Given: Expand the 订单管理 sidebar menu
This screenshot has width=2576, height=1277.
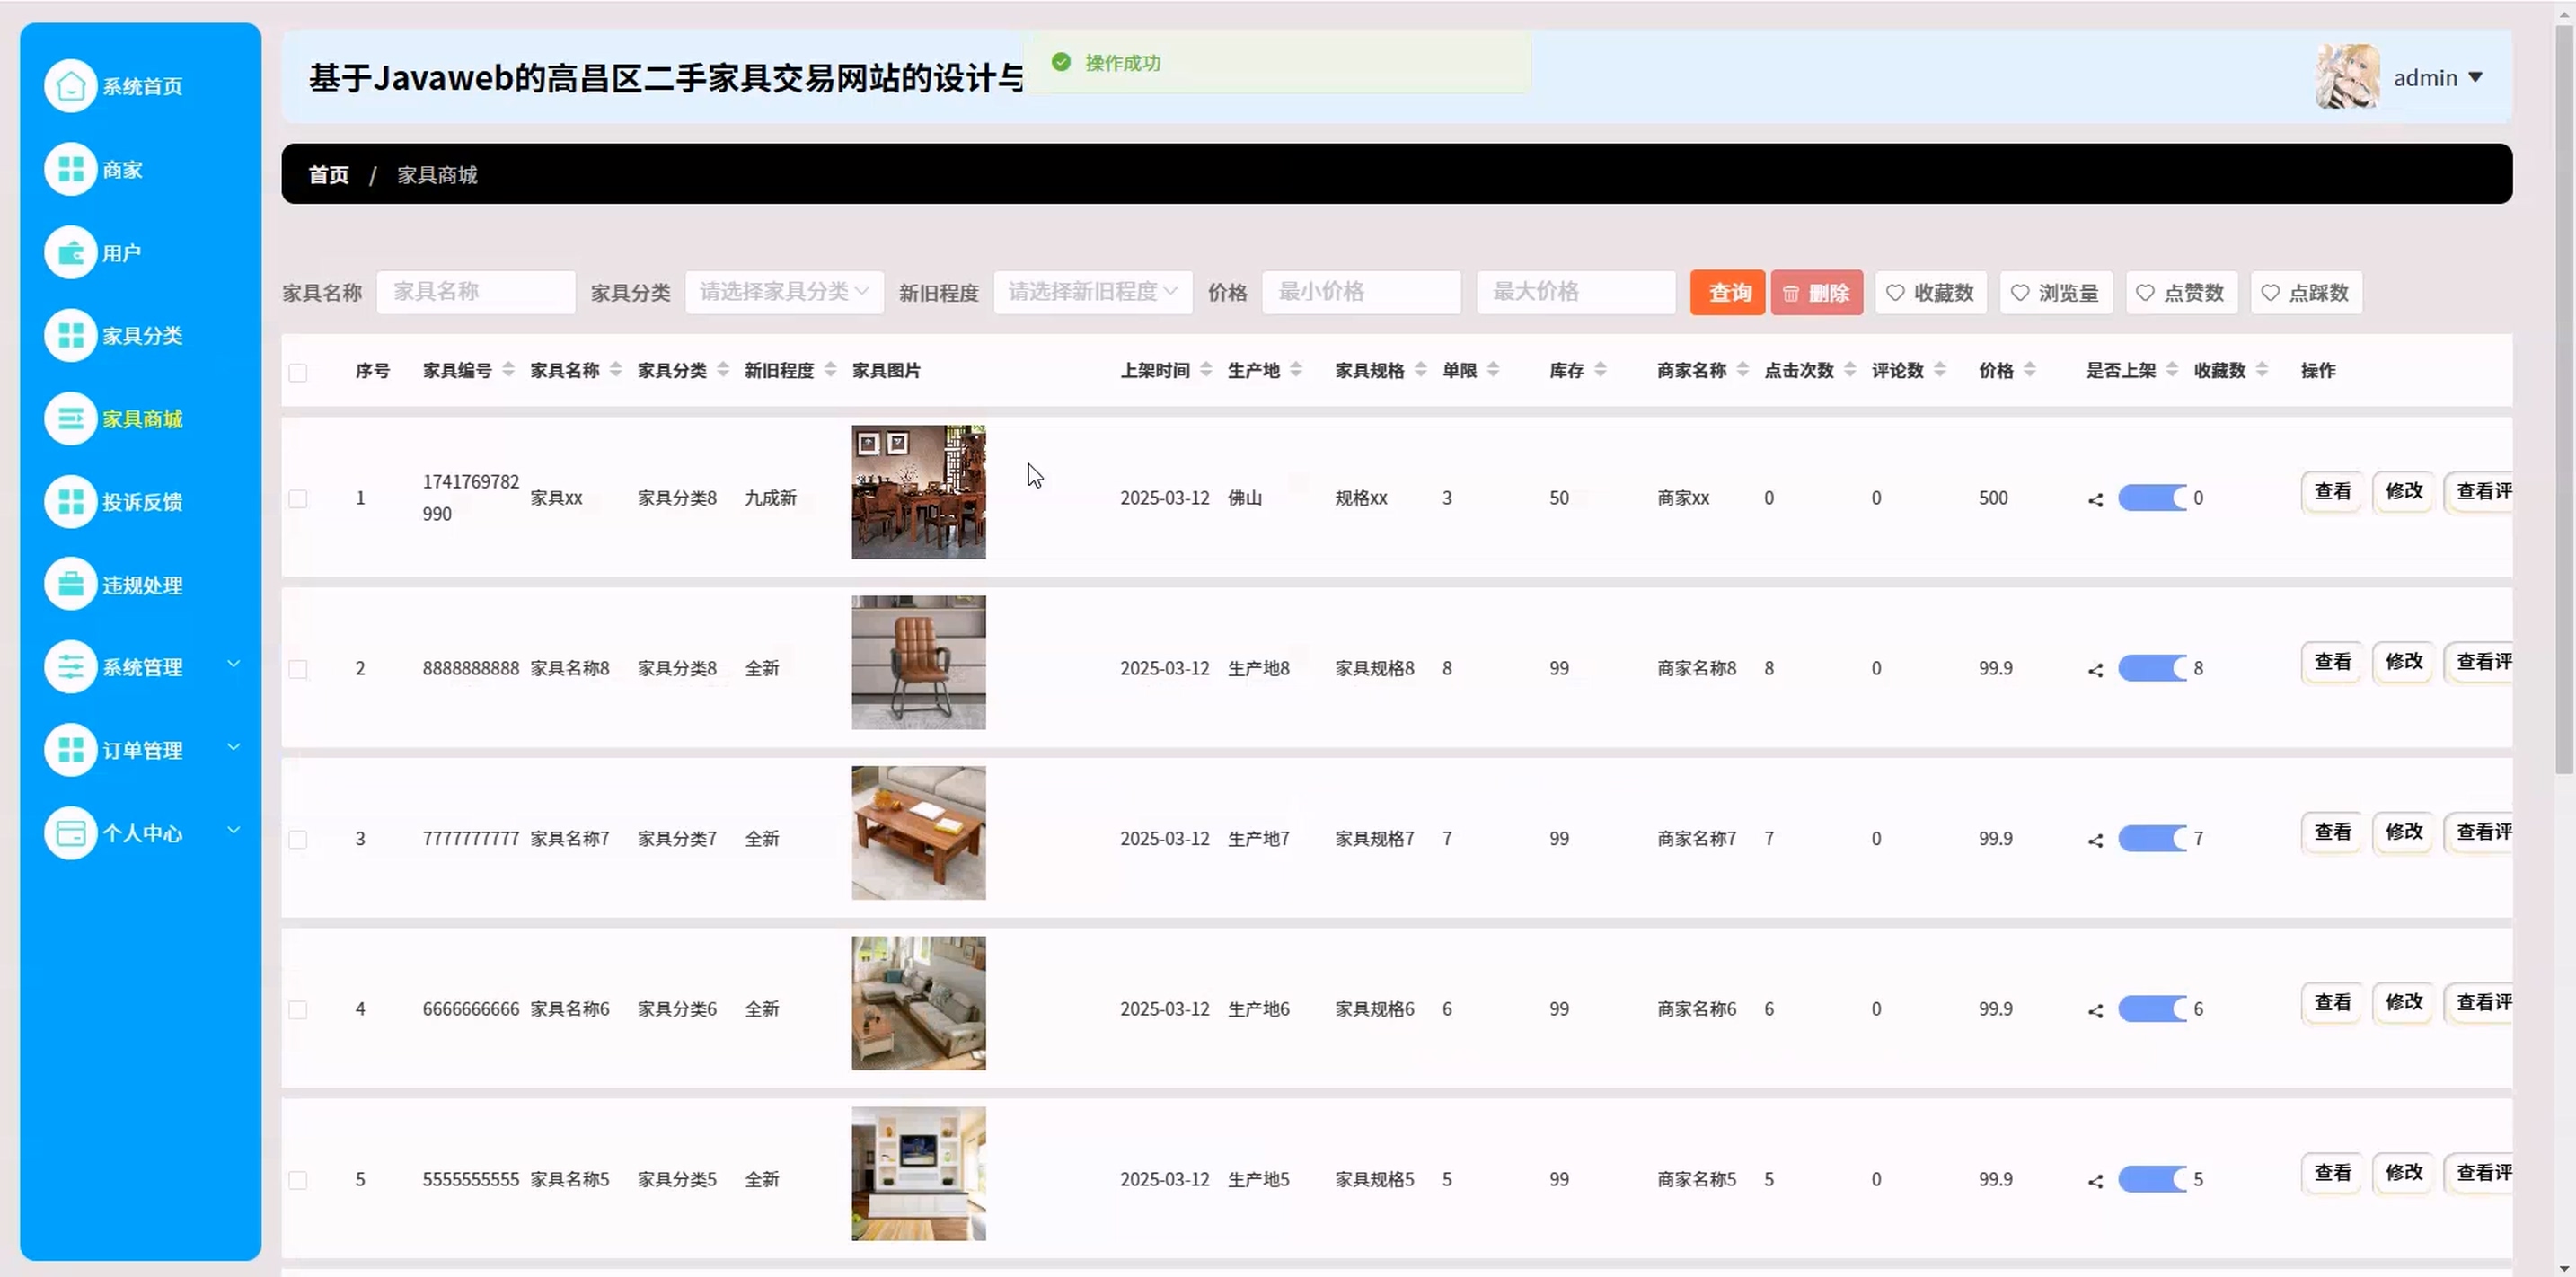Looking at the screenshot, I should [141, 749].
